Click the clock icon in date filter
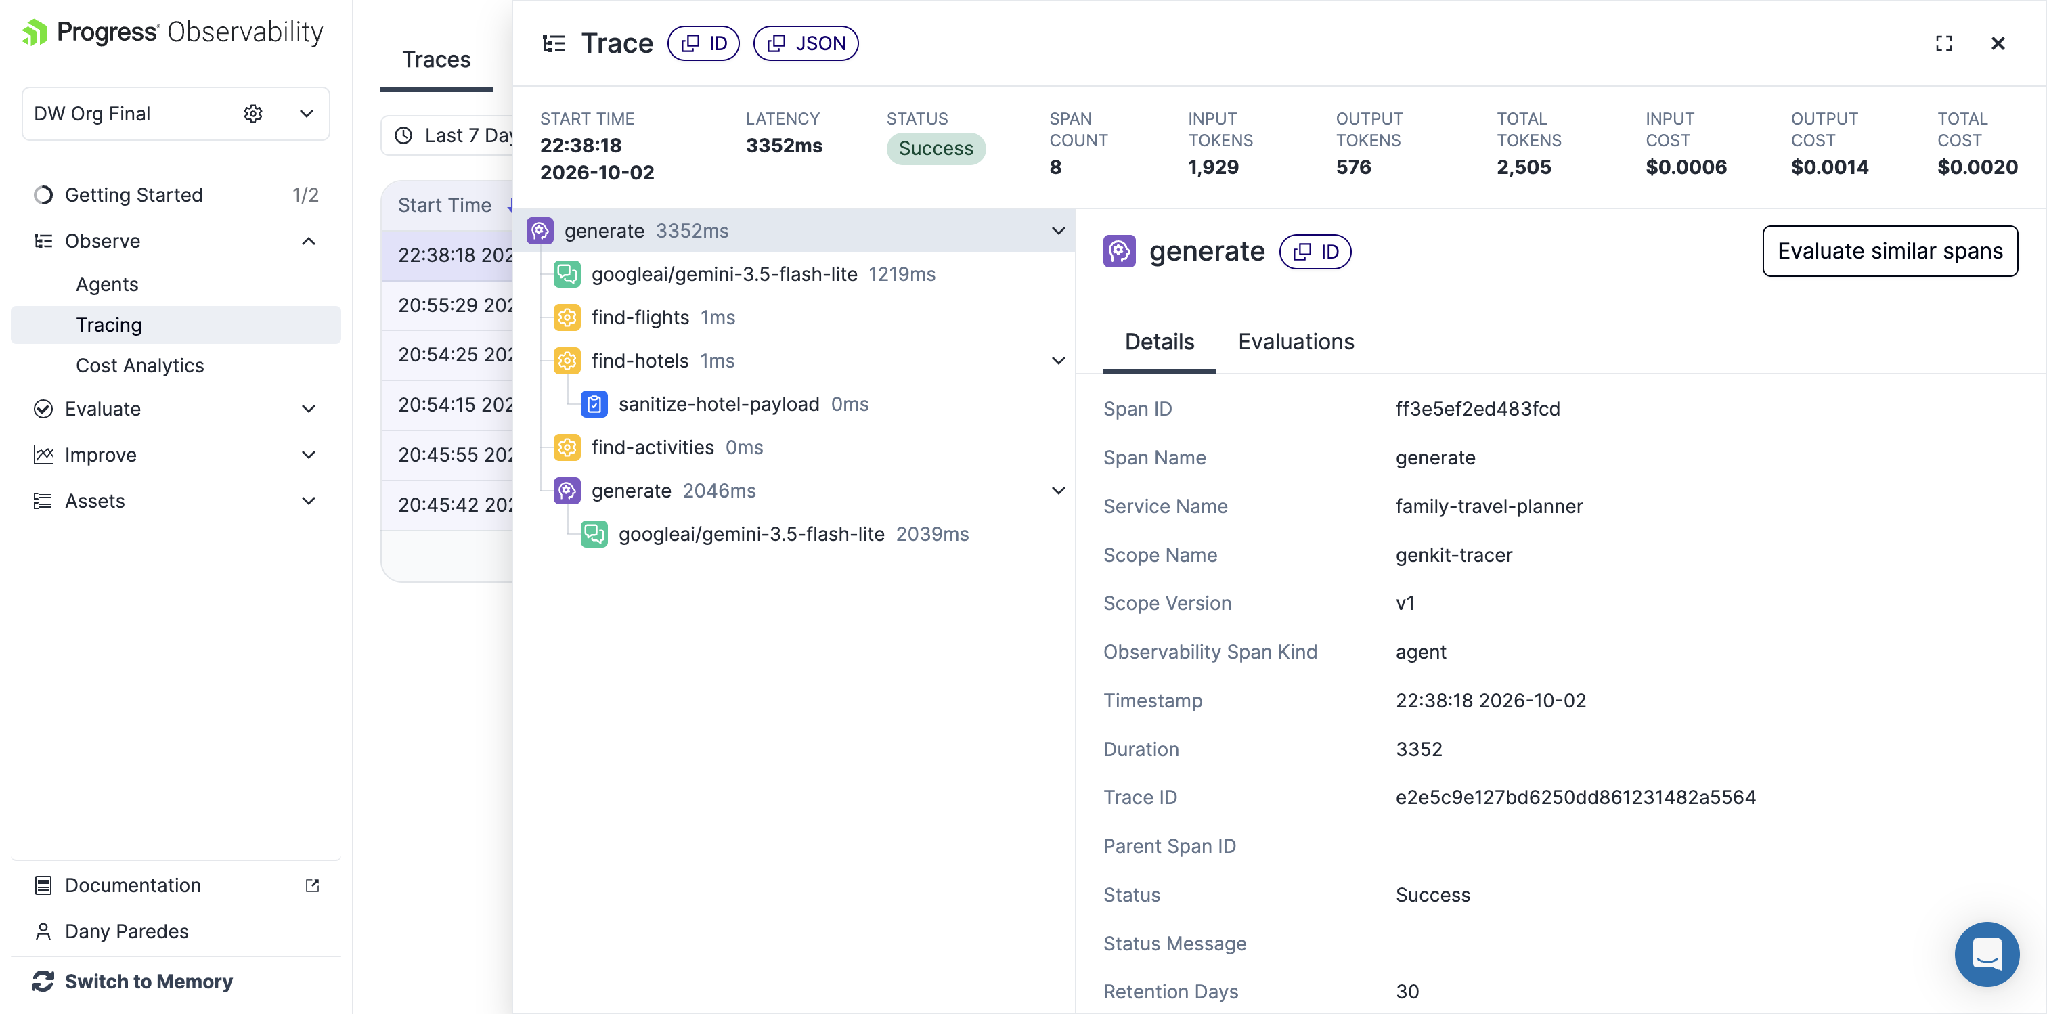2047x1014 pixels. 404,136
